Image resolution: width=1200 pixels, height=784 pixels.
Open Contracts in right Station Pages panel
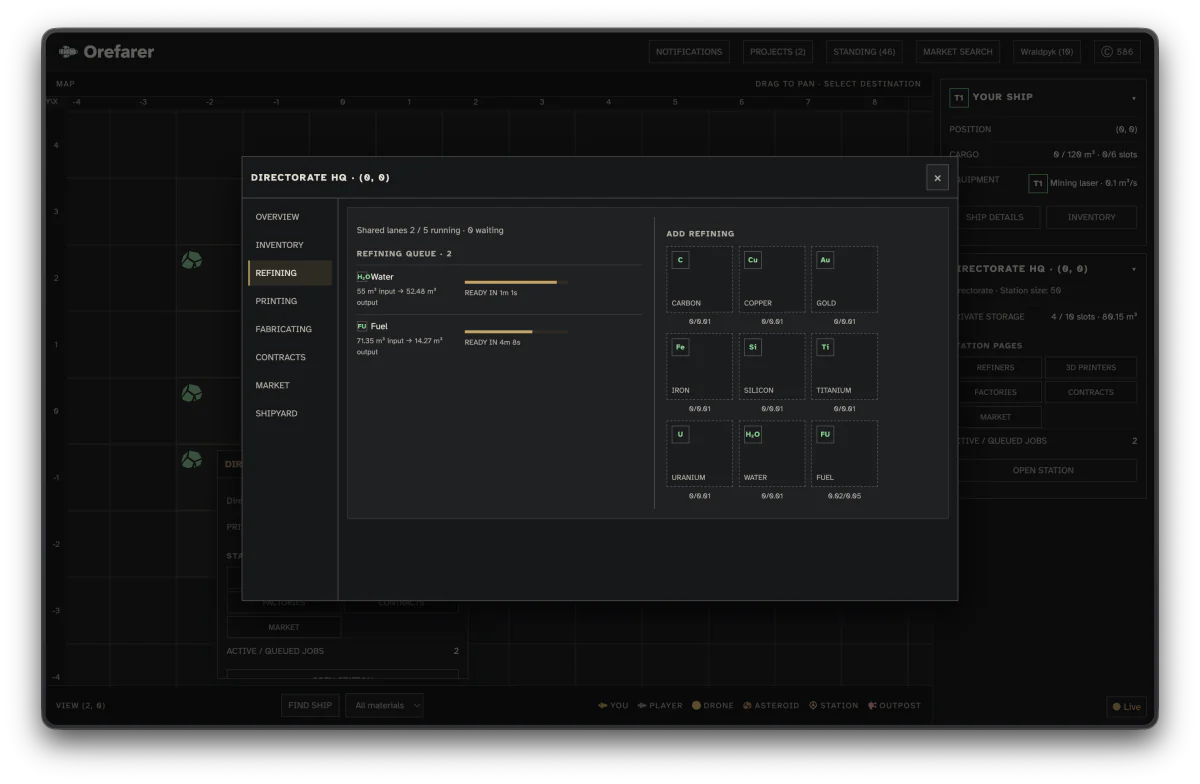pos(1091,392)
